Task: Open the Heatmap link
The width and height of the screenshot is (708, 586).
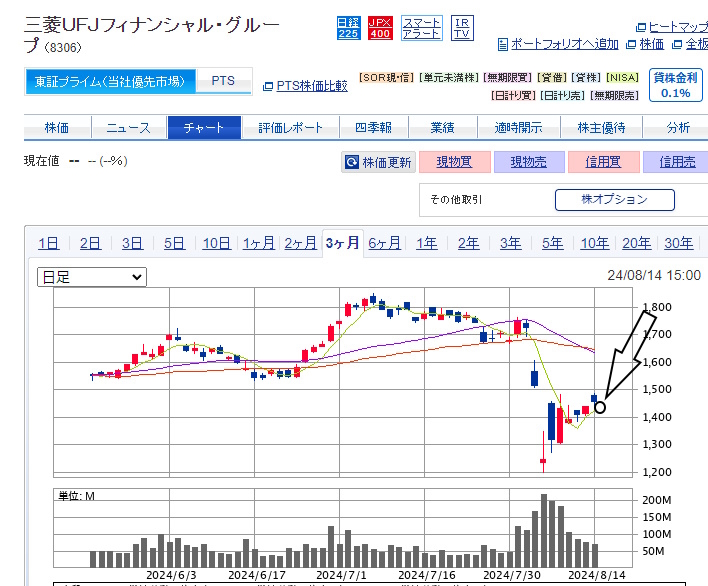Action: (678, 28)
